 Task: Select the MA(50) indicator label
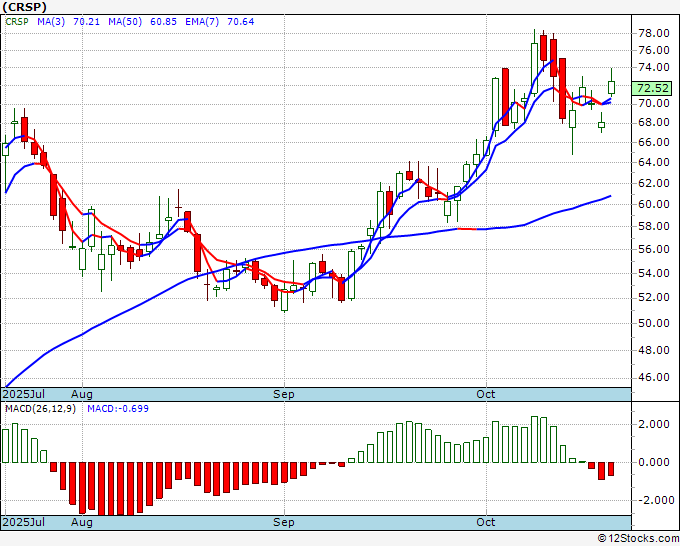coord(125,22)
